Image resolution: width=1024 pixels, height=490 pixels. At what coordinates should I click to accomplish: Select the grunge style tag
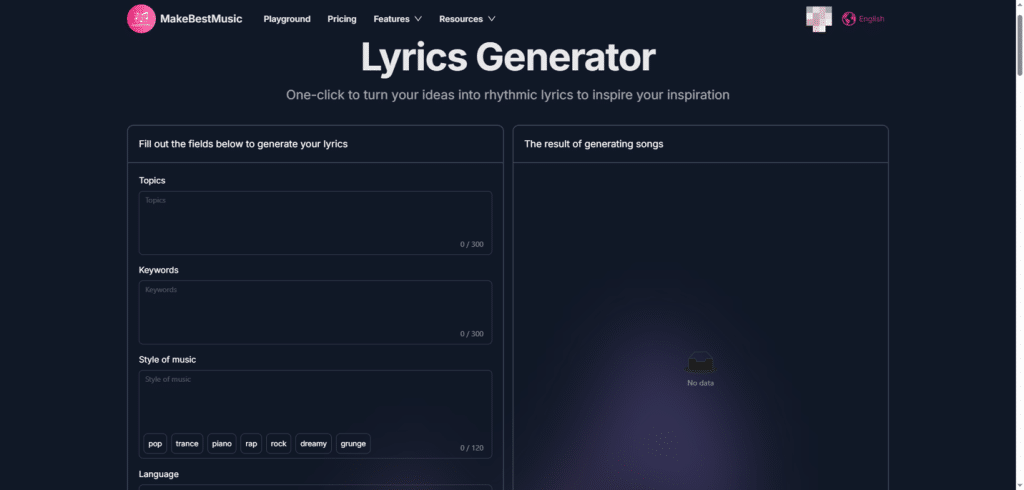[x=353, y=444]
